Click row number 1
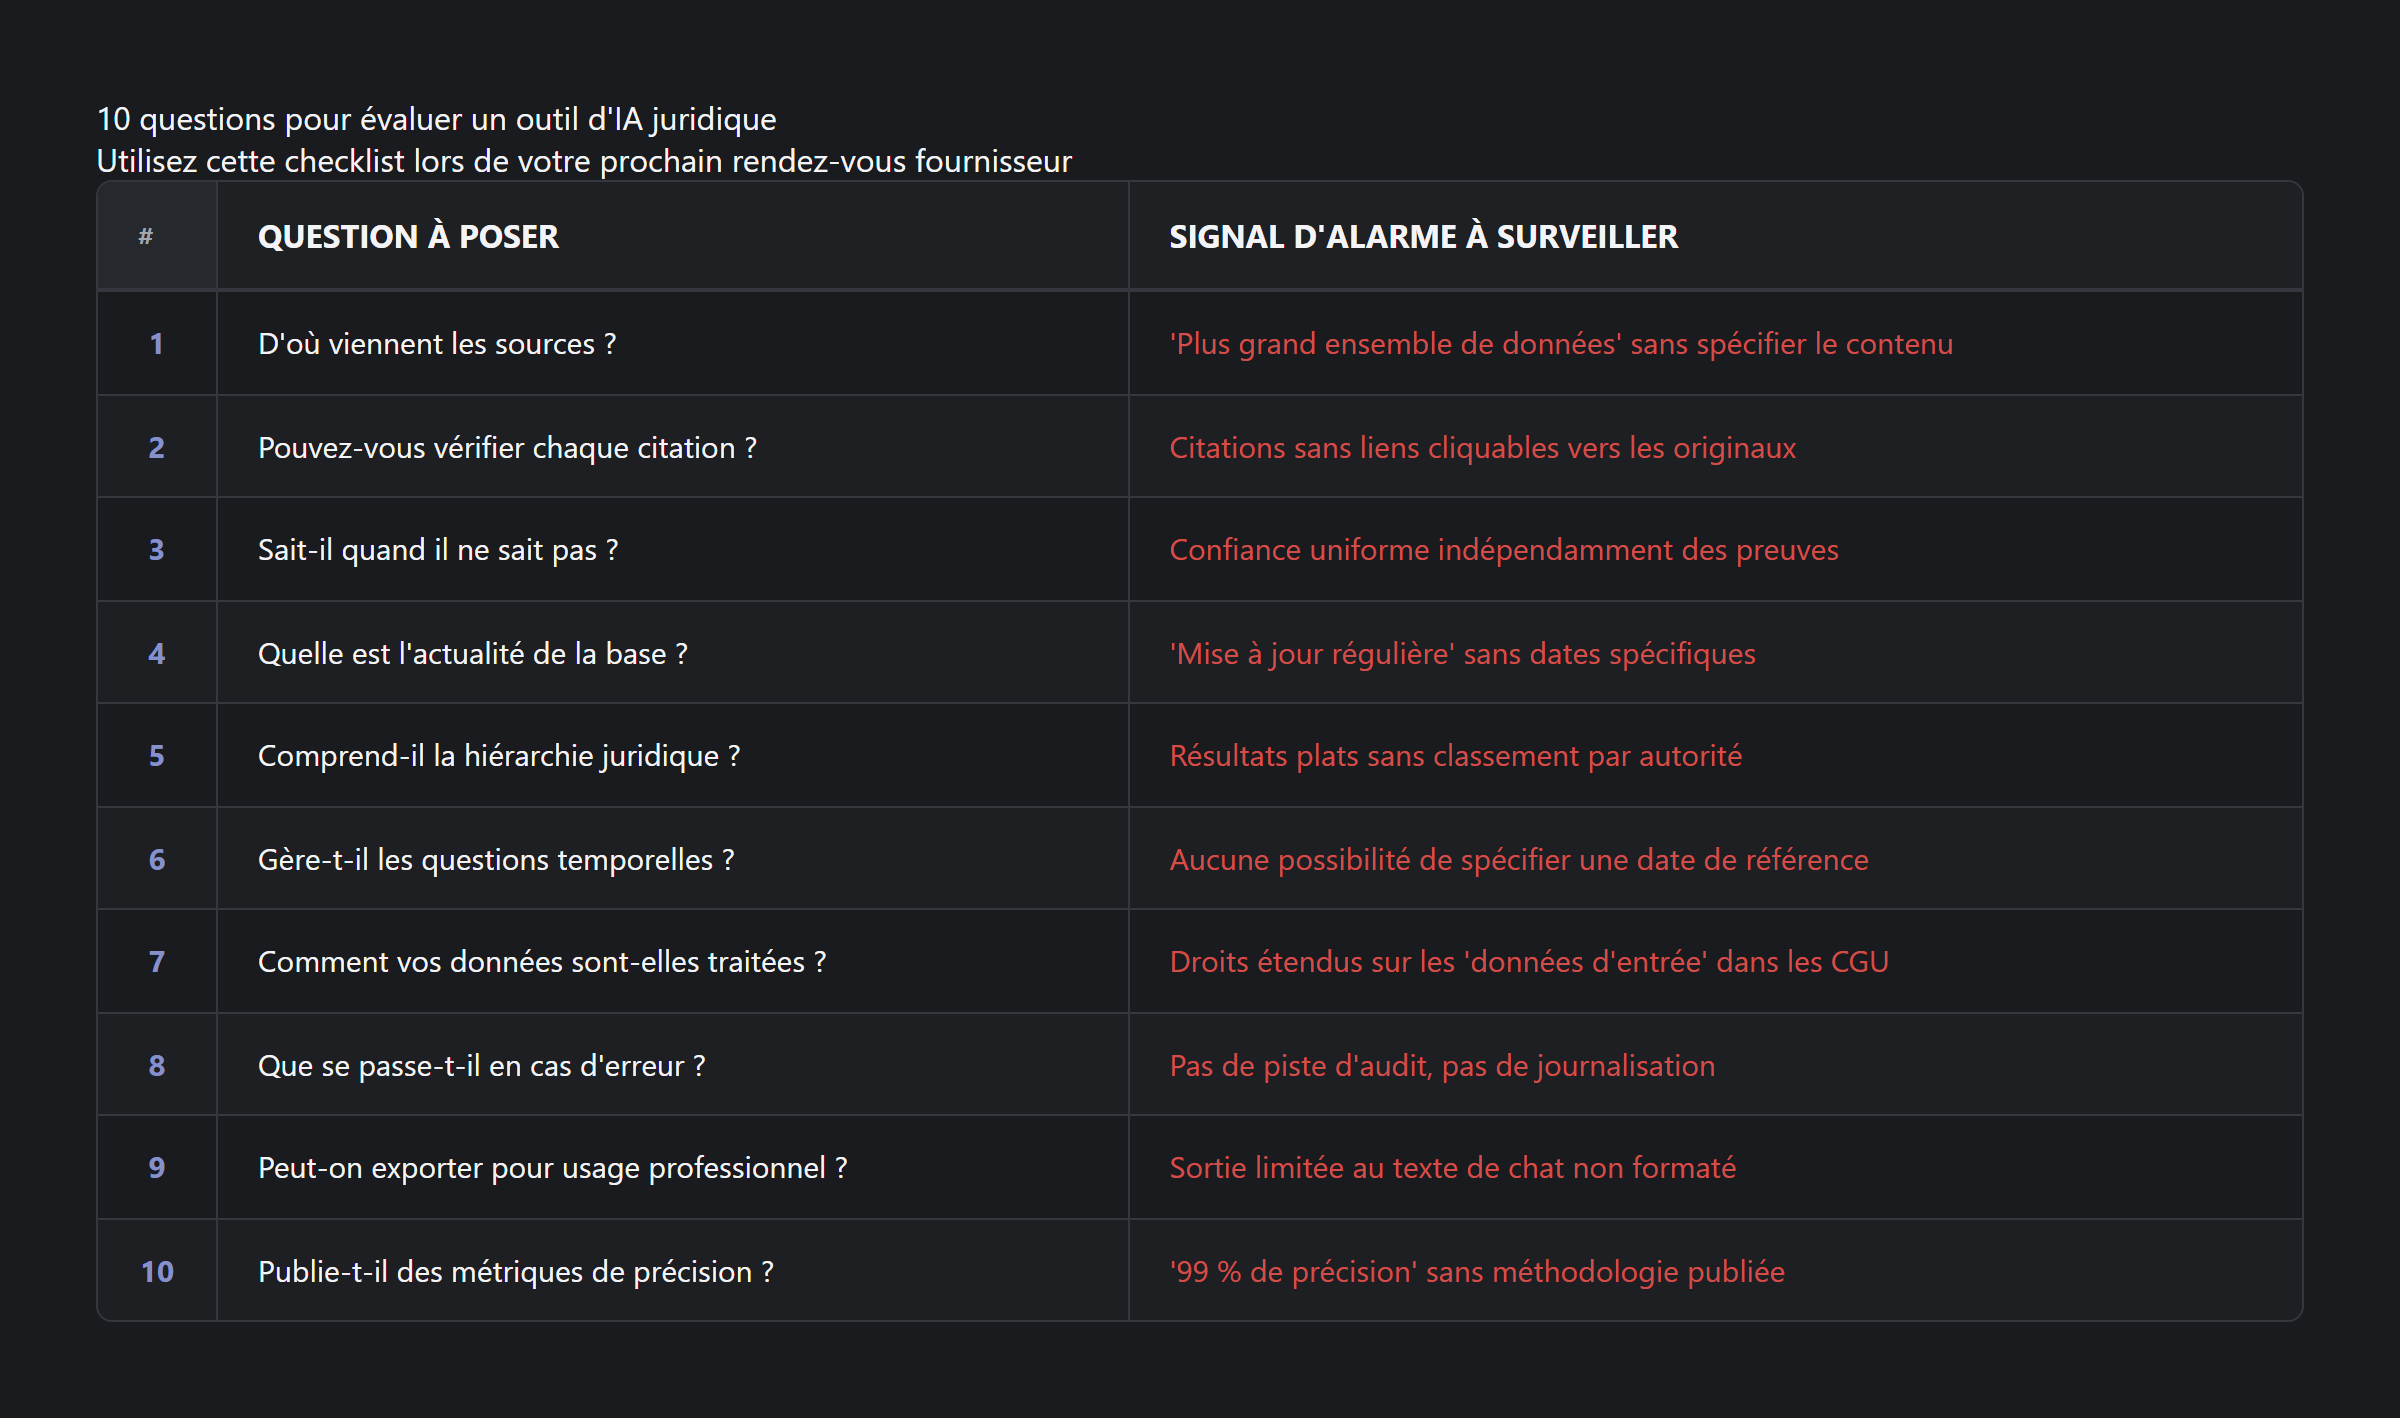2400x1418 pixels. [x=157, y=344]
